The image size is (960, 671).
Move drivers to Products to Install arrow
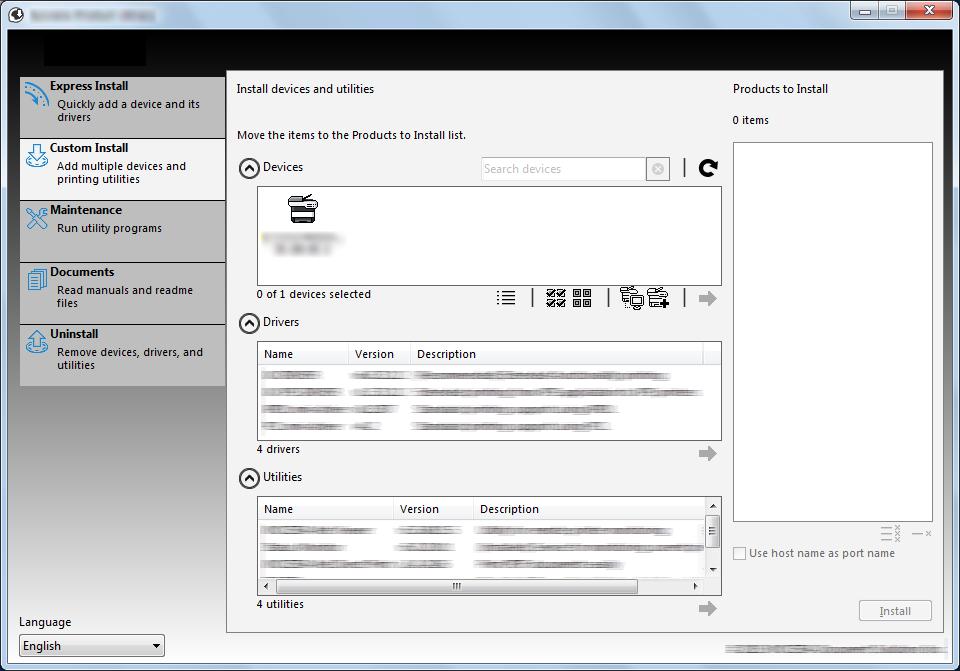click(x=707, y=453)
